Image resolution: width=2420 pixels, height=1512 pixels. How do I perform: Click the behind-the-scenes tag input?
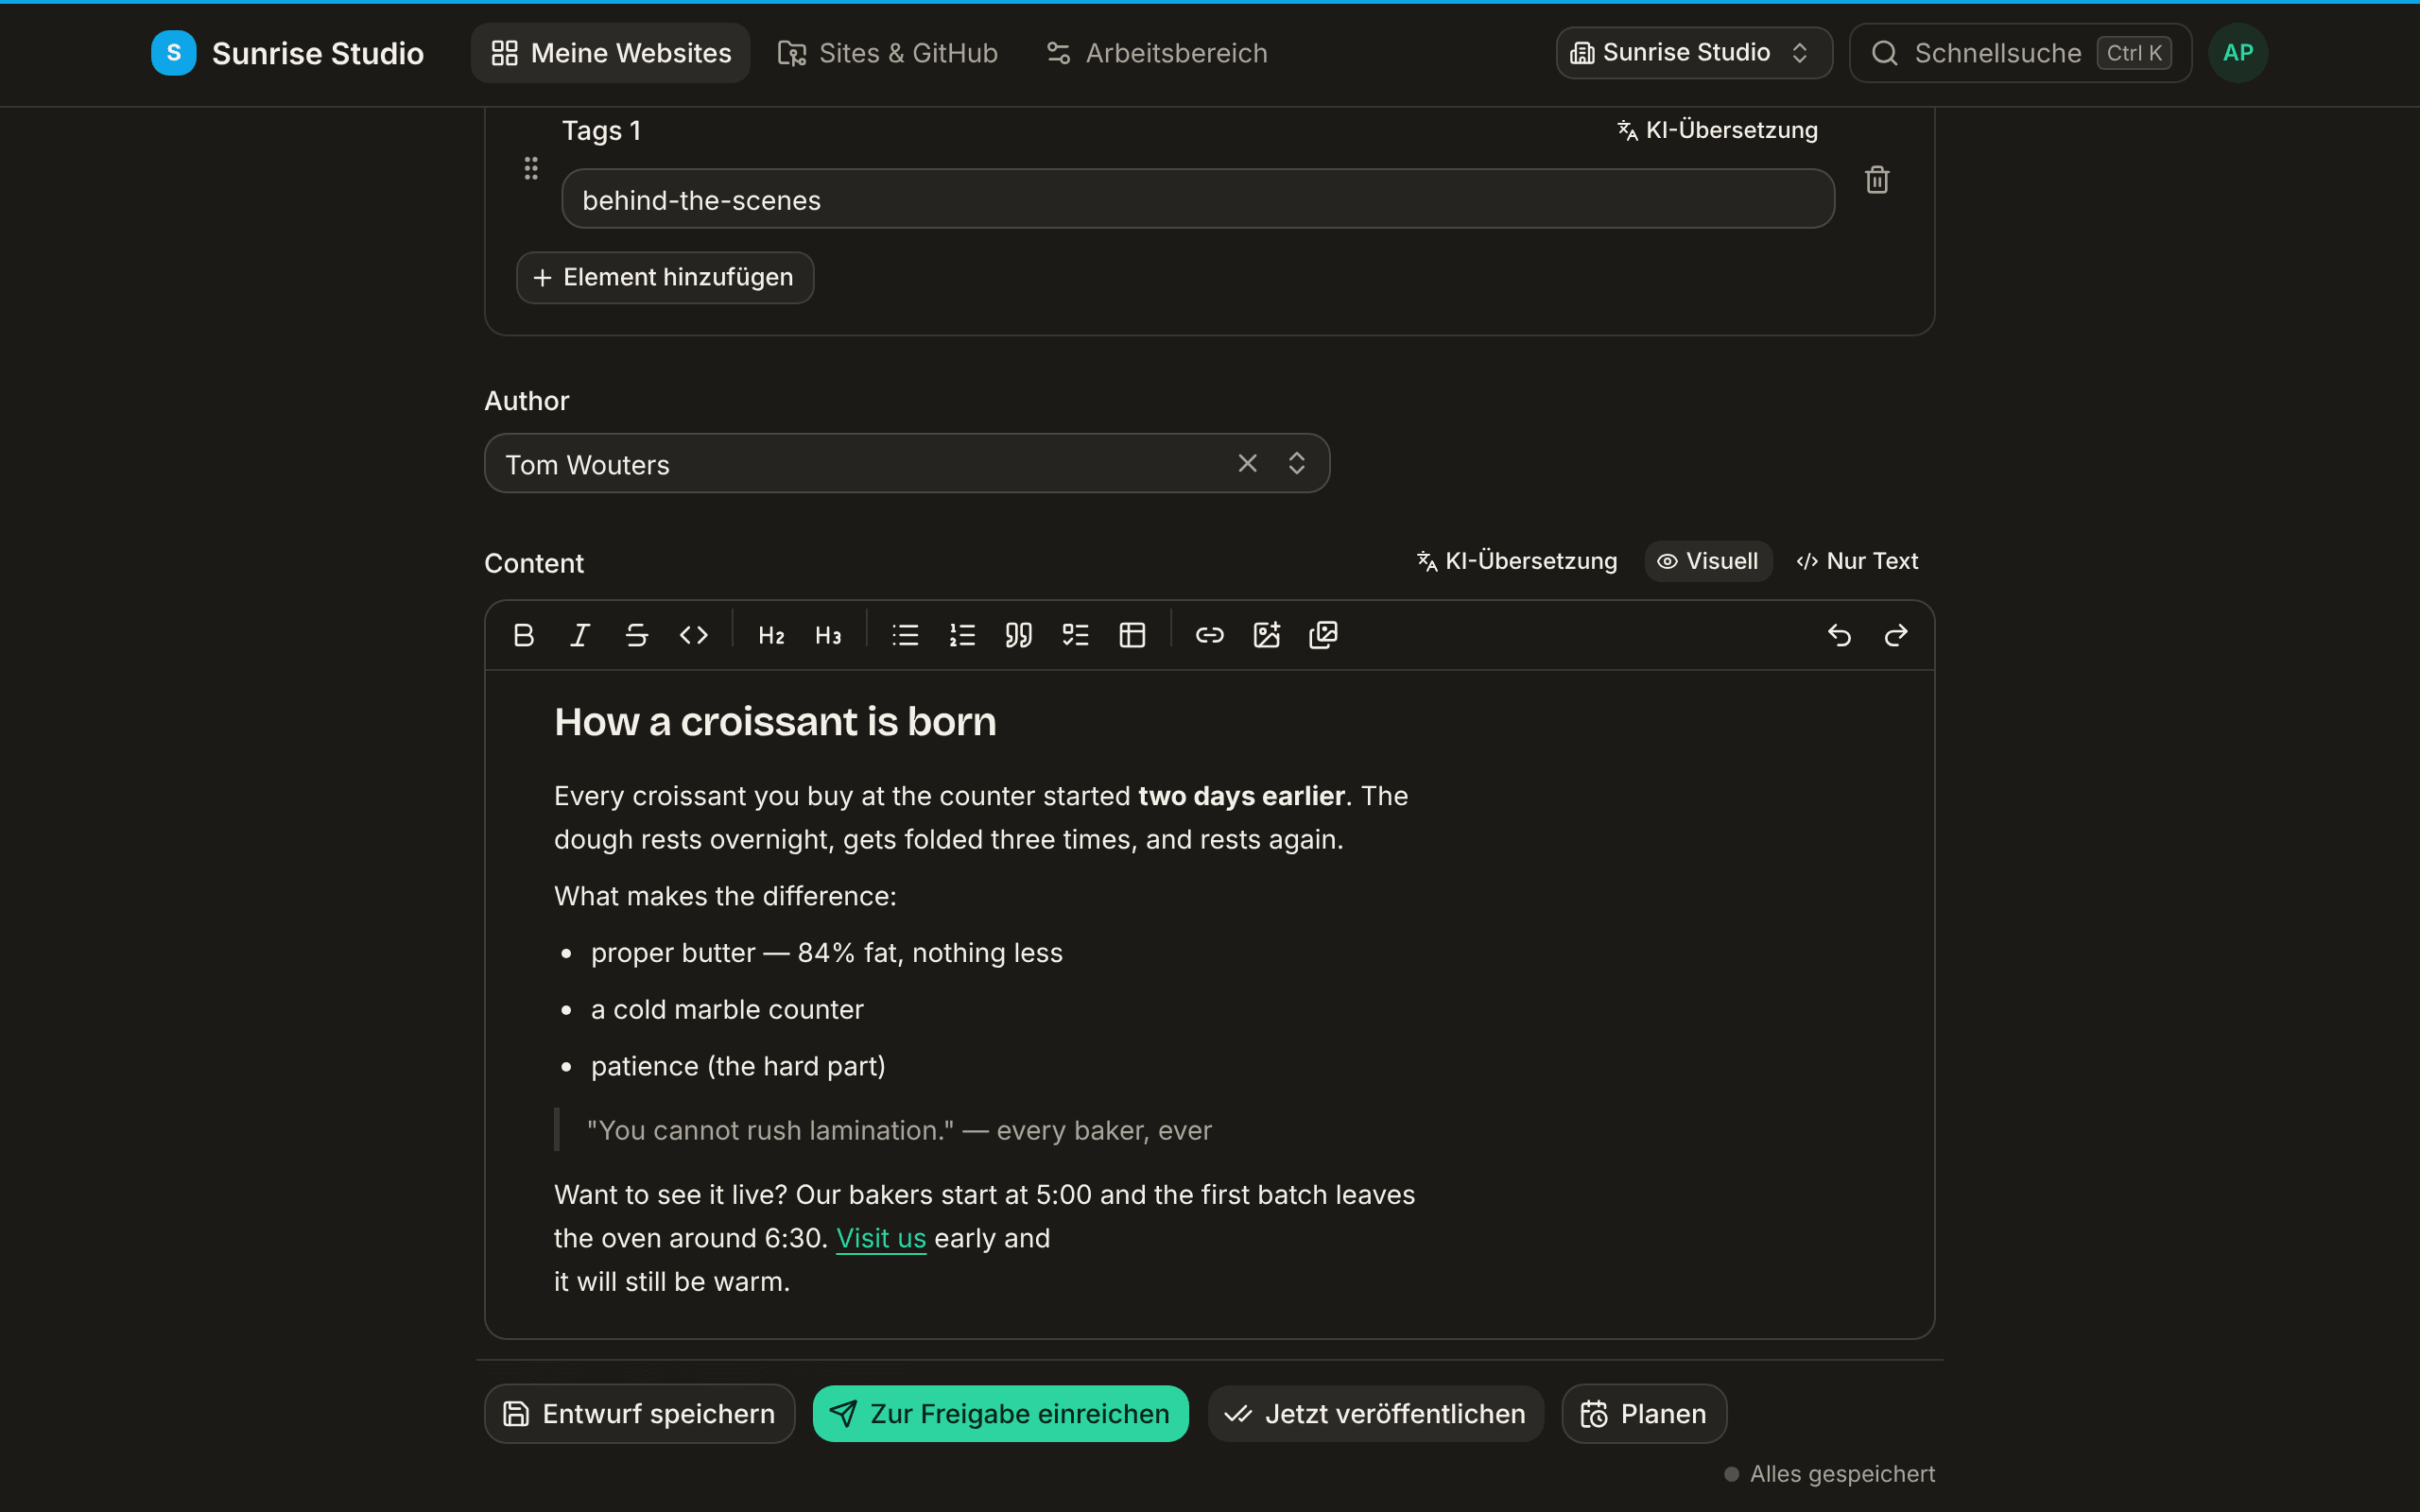click(1198, 199)
